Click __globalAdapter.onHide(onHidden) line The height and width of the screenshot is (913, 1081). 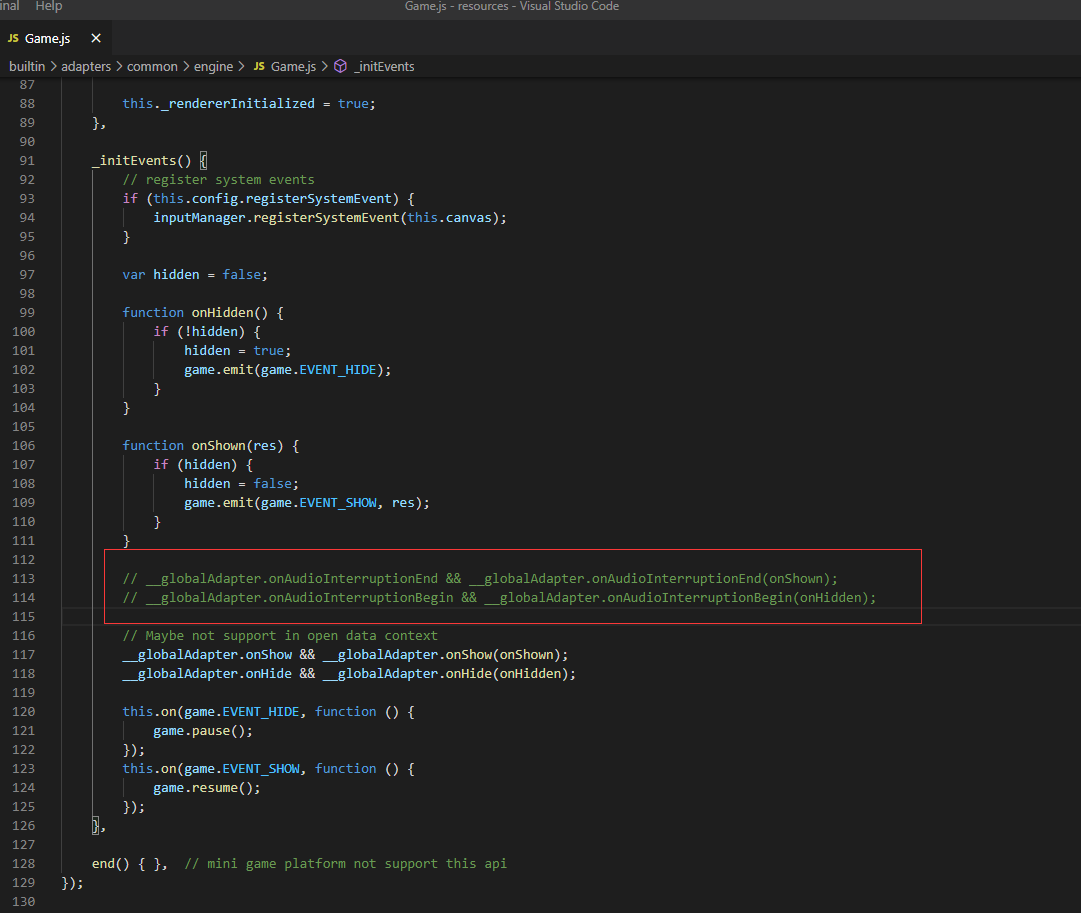tap(349, 674)
